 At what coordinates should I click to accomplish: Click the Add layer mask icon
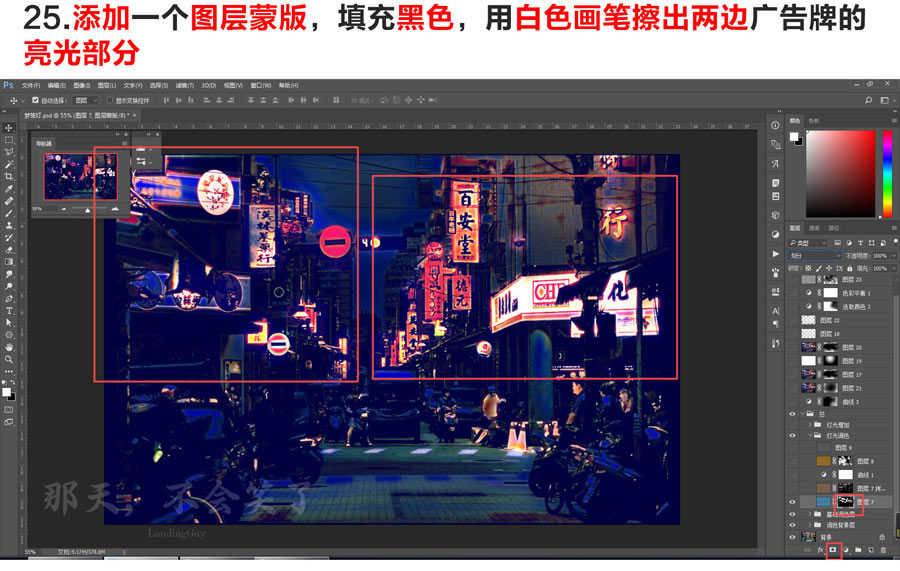coord(833,550)
